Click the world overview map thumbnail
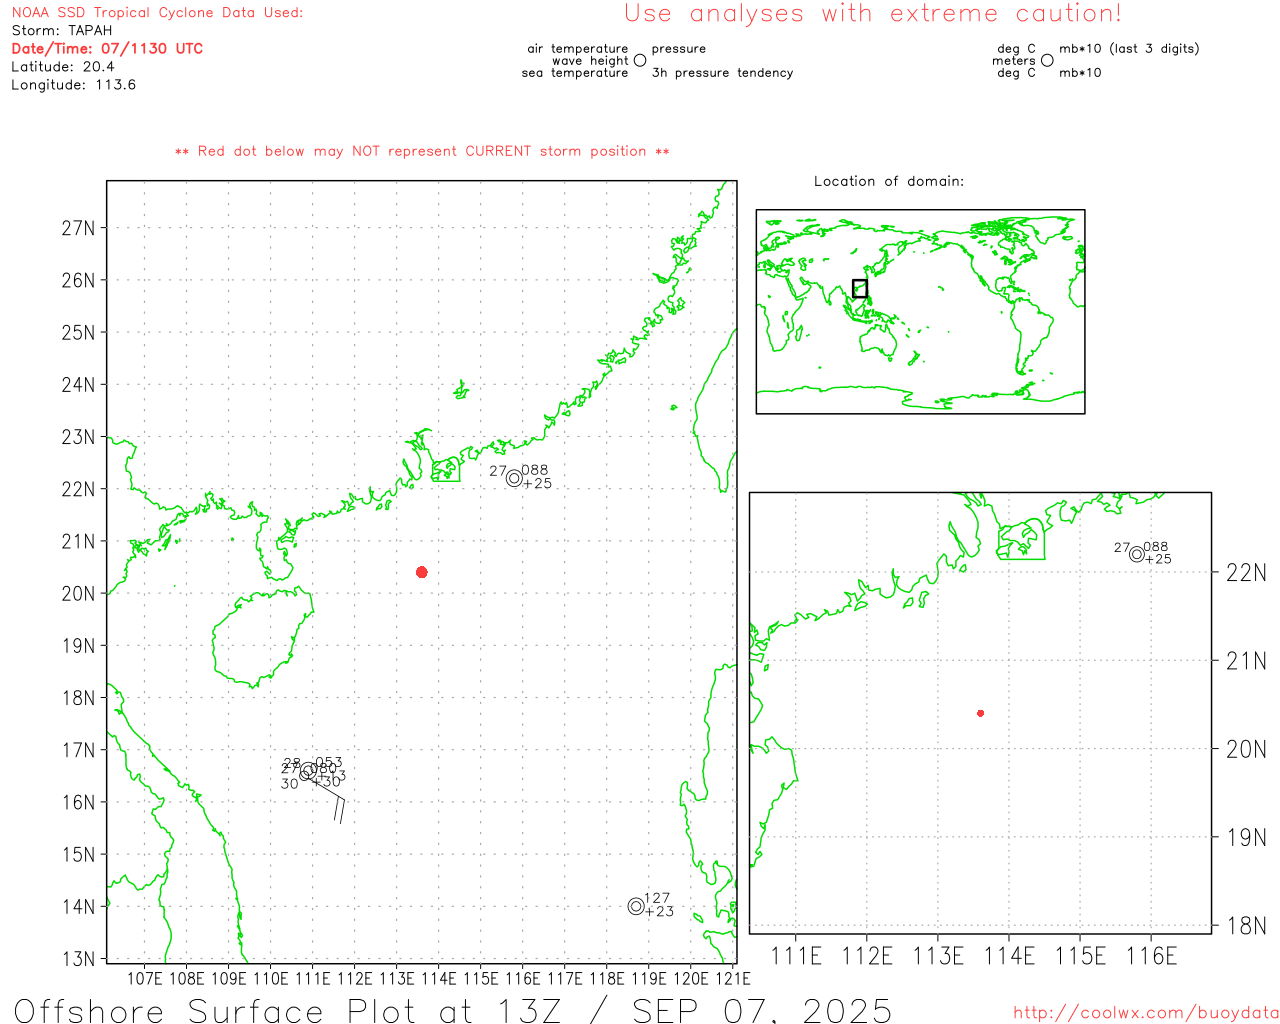 tap(920, 312)
